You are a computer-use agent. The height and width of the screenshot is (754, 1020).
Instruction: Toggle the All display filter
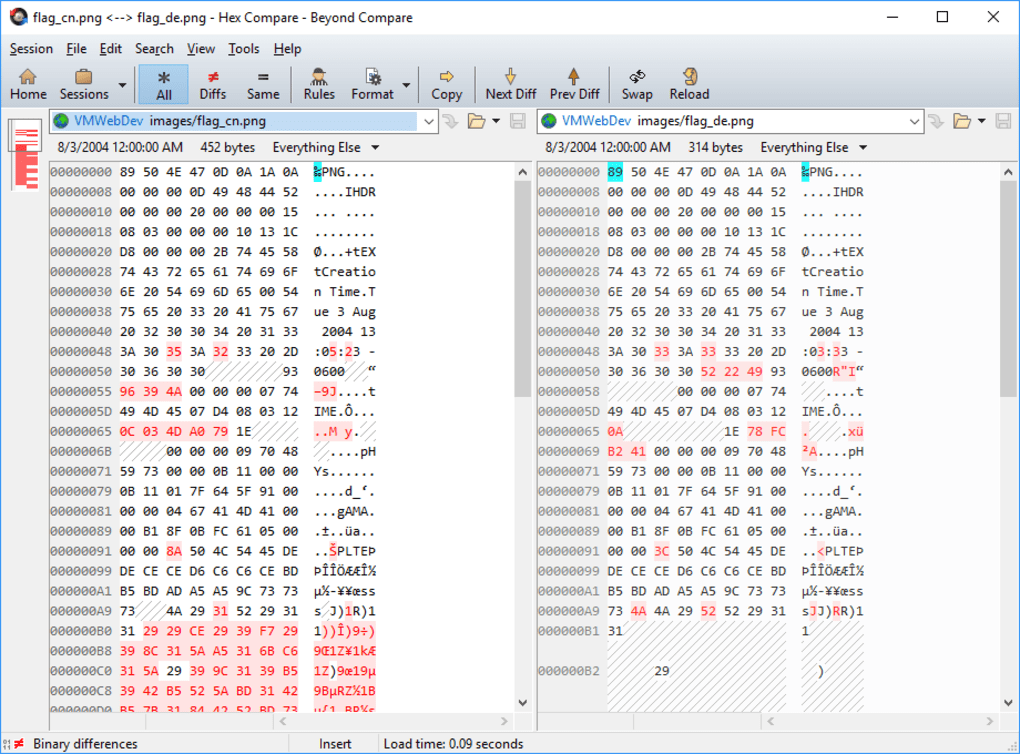(x=164, y=84)
